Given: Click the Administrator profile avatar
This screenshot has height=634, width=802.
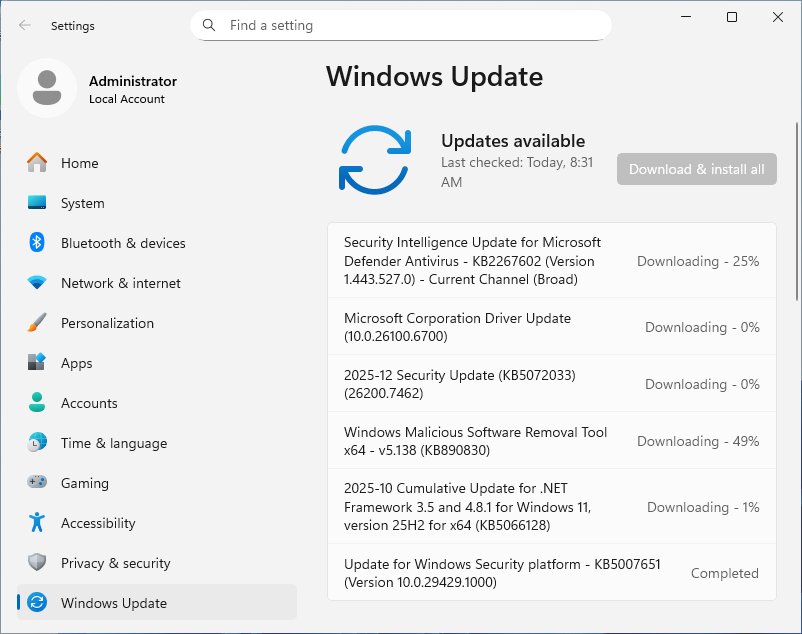Looking at the screenshot, I should click(47, 88).
